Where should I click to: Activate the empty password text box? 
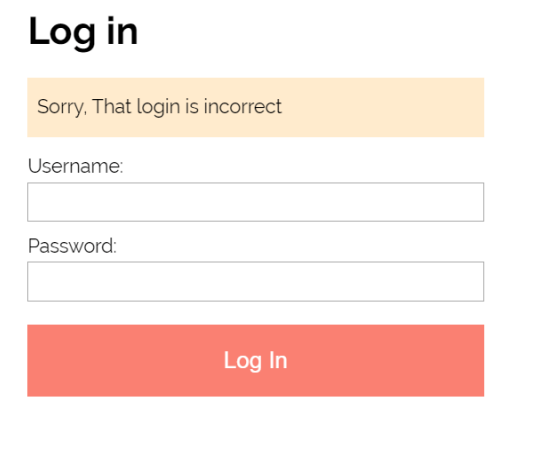[x=256, y=281]
